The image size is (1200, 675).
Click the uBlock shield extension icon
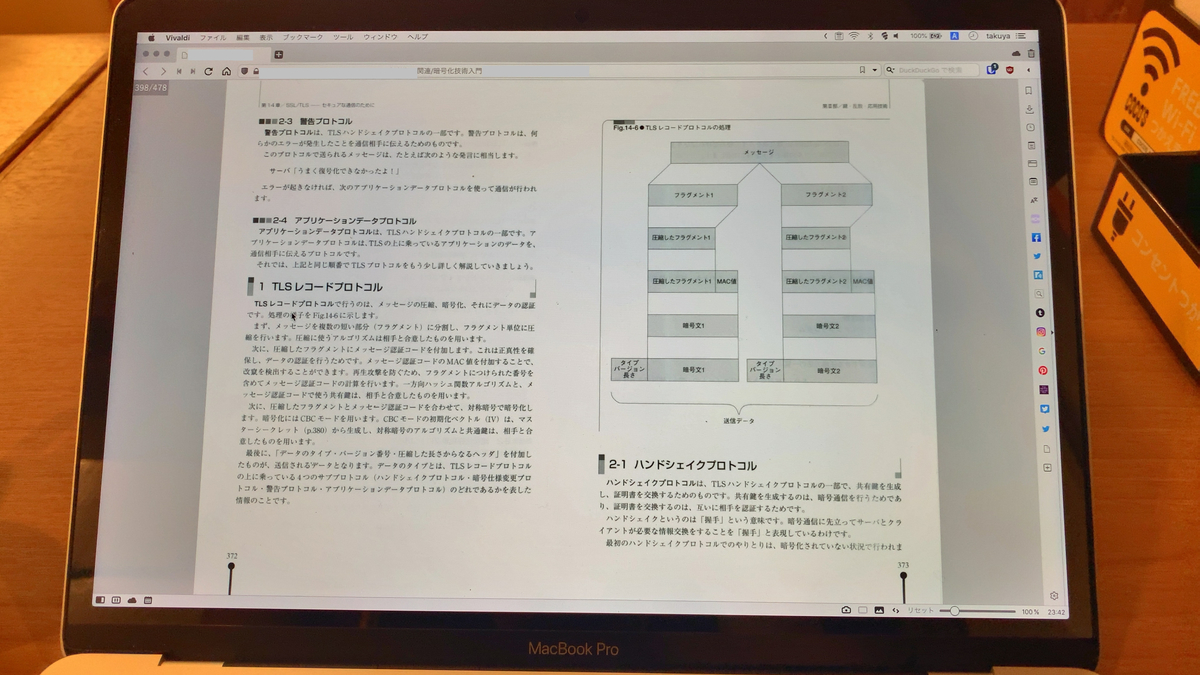(1009, 70)
